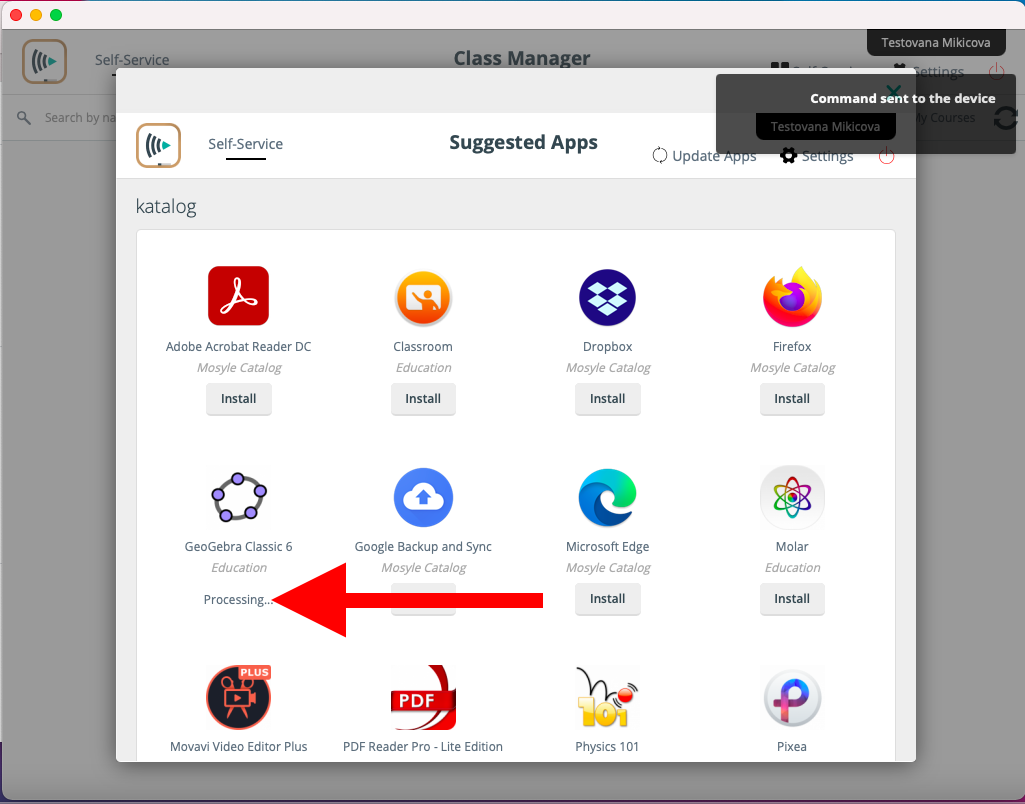Image resolution: width=1025 pixels, height=804 pixels.
Task: Click the Dropbox app icon
Action: [x=607, y=297]
